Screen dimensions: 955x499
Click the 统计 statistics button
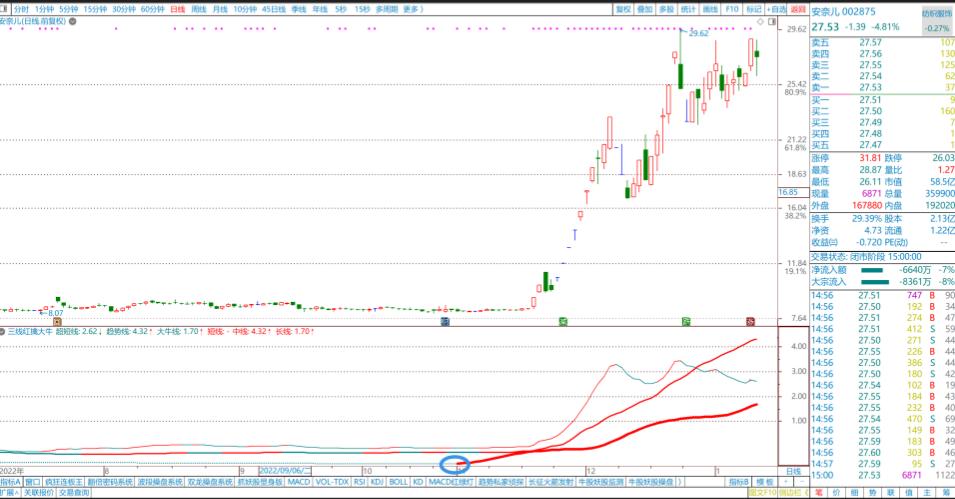point(688,9)
